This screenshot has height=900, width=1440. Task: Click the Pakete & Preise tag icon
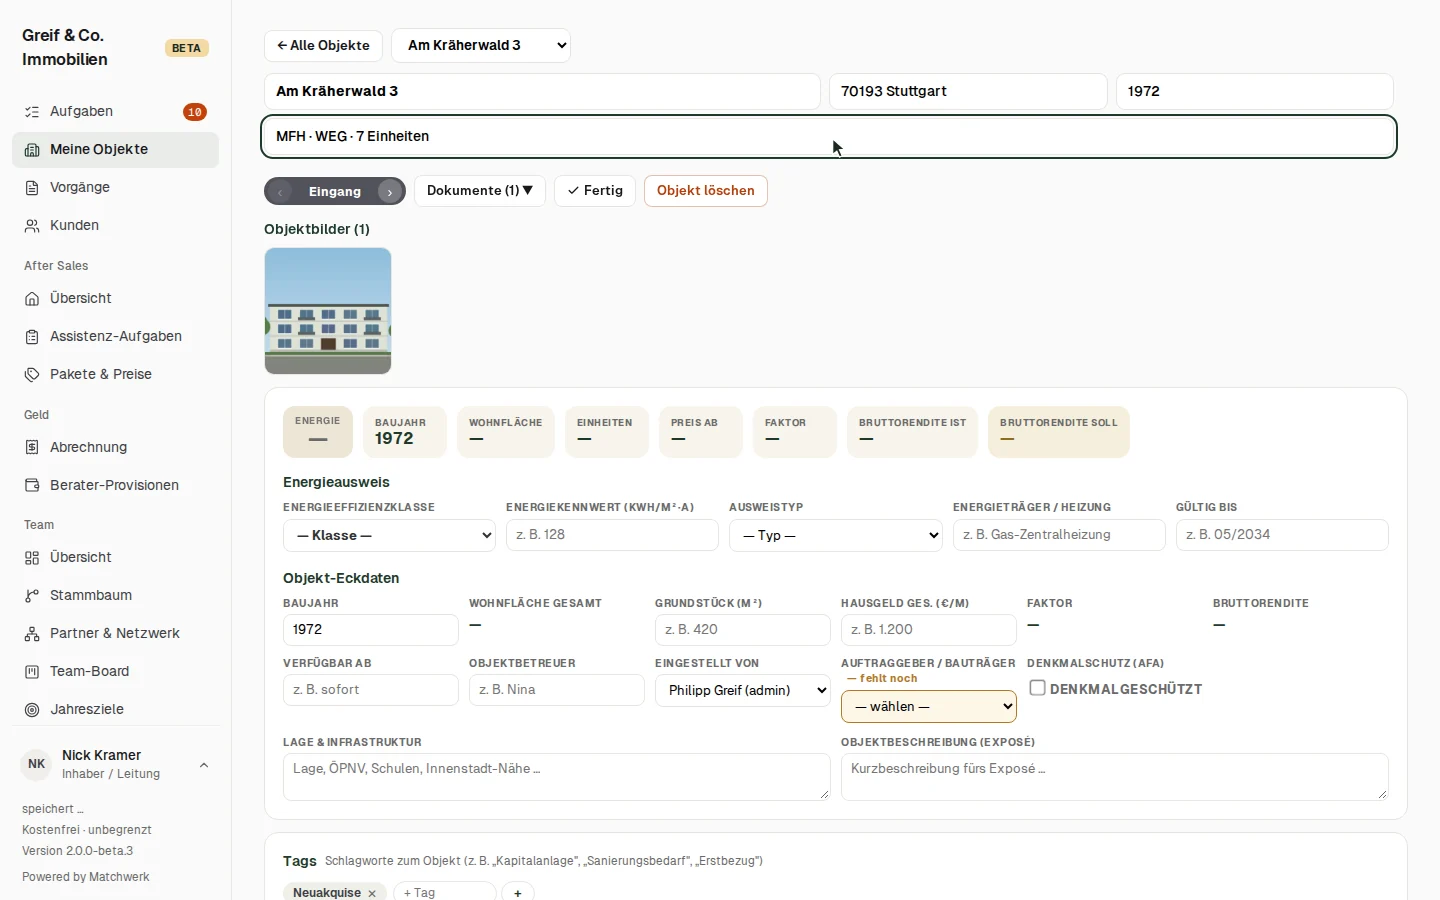pos(32,375)
